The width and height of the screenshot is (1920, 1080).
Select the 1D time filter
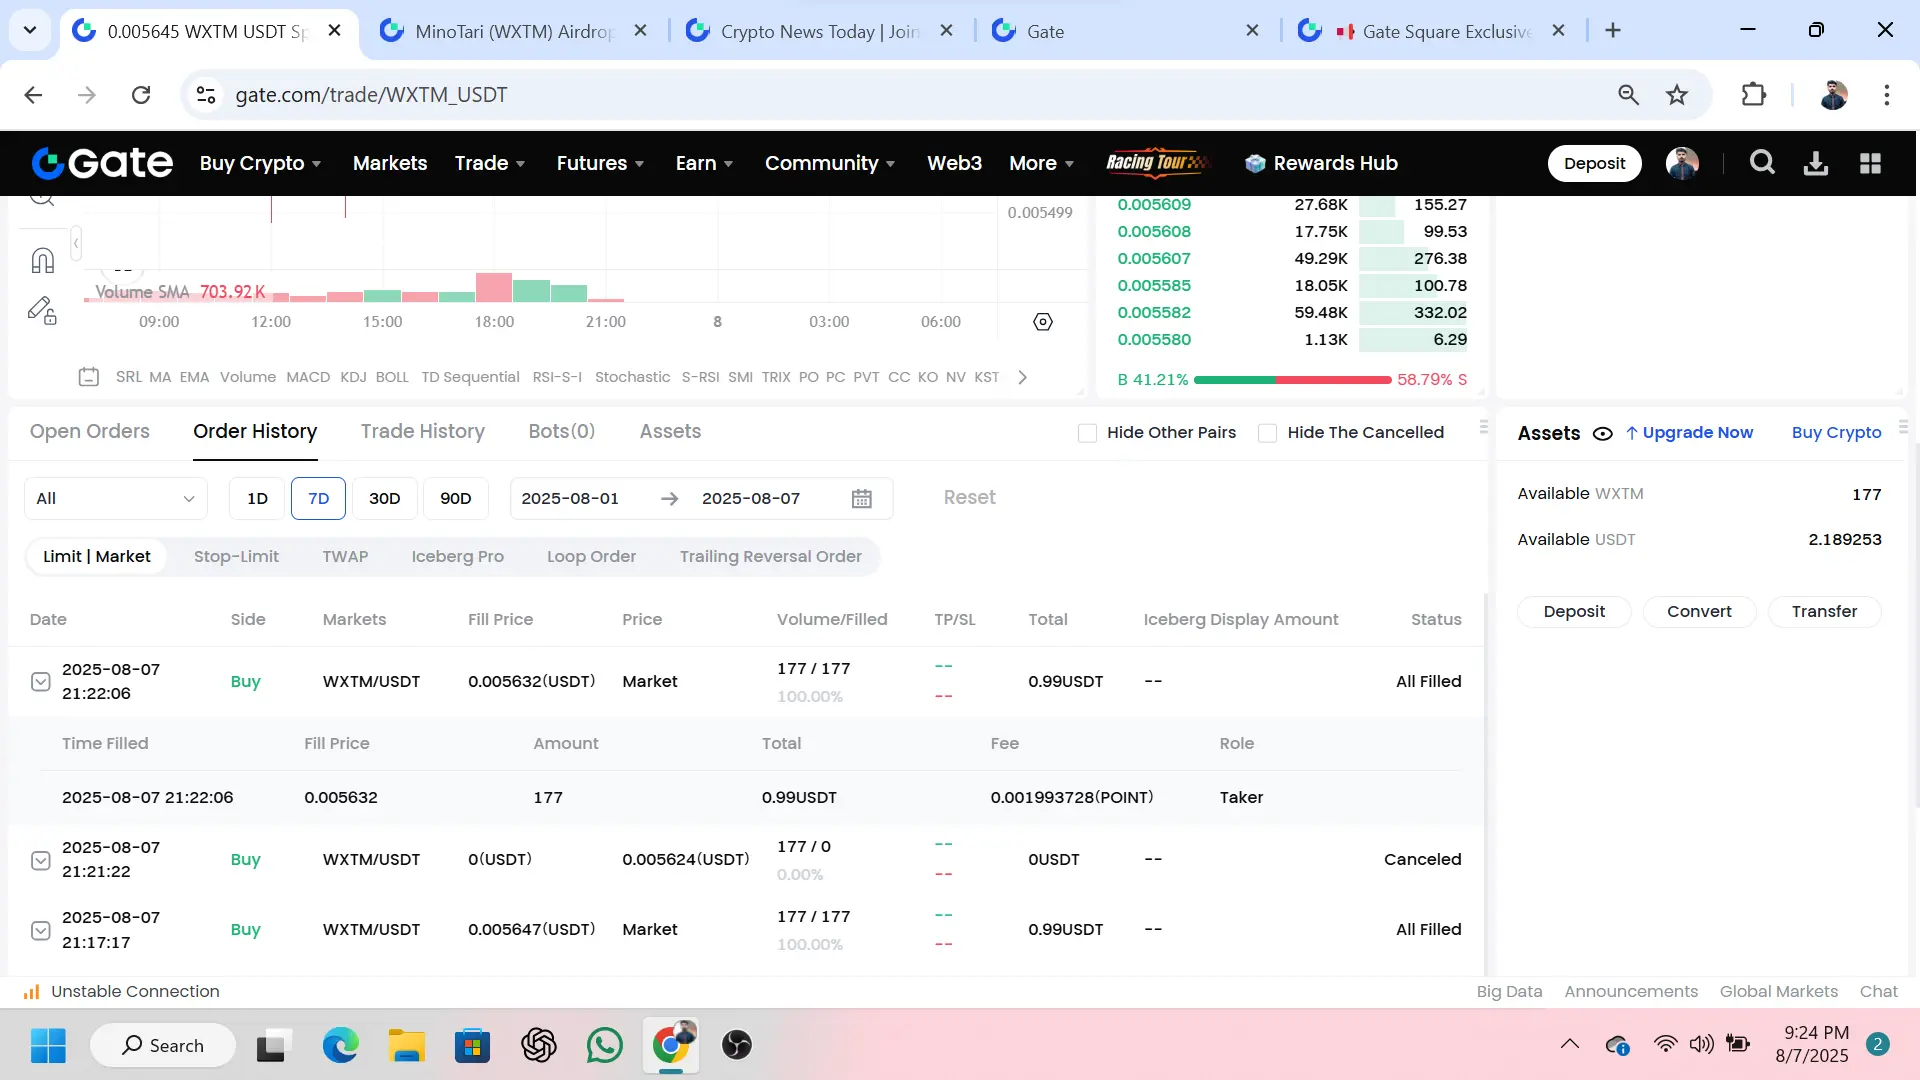[257, 498]
